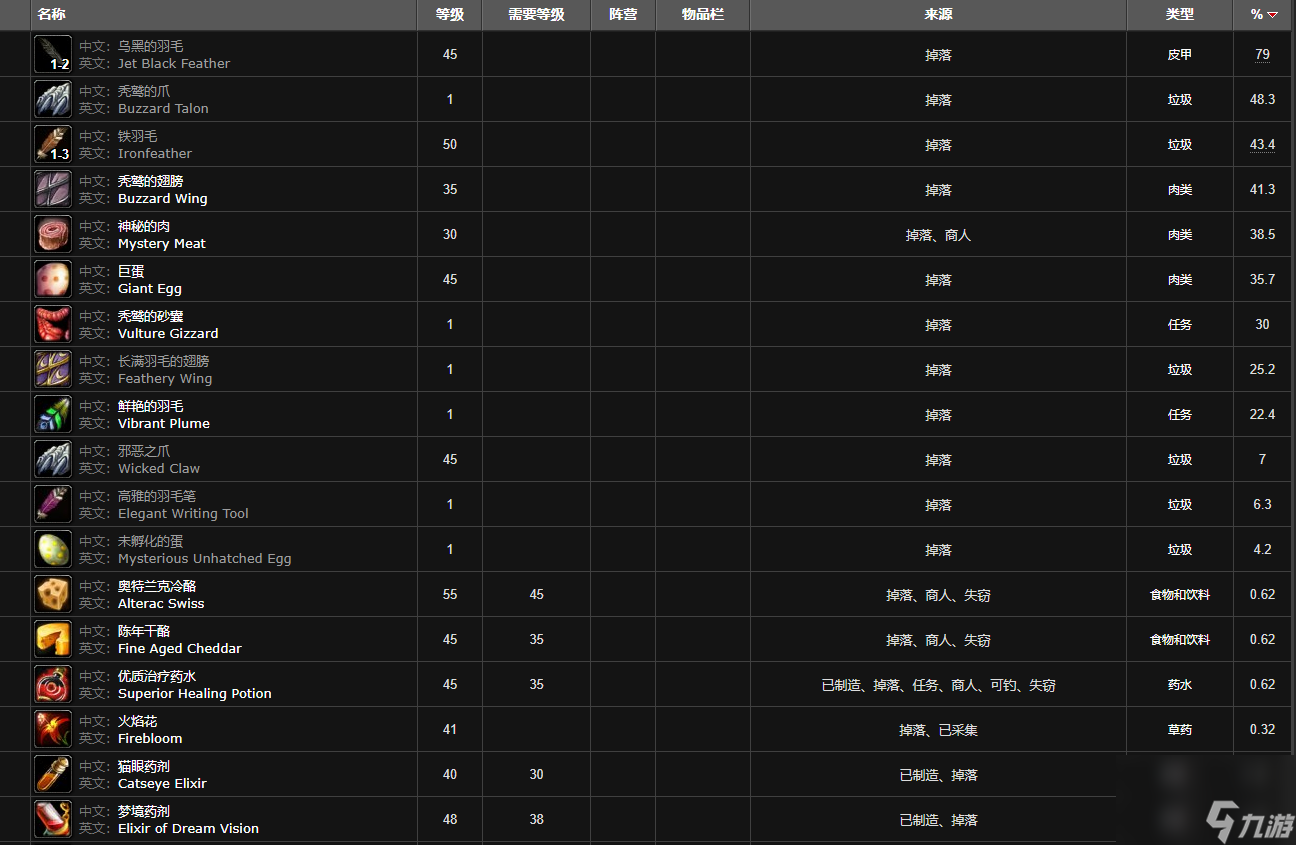1296x845 pixels.
Task: Open the Jet Black Feather item link
Action: coord(174,63)
